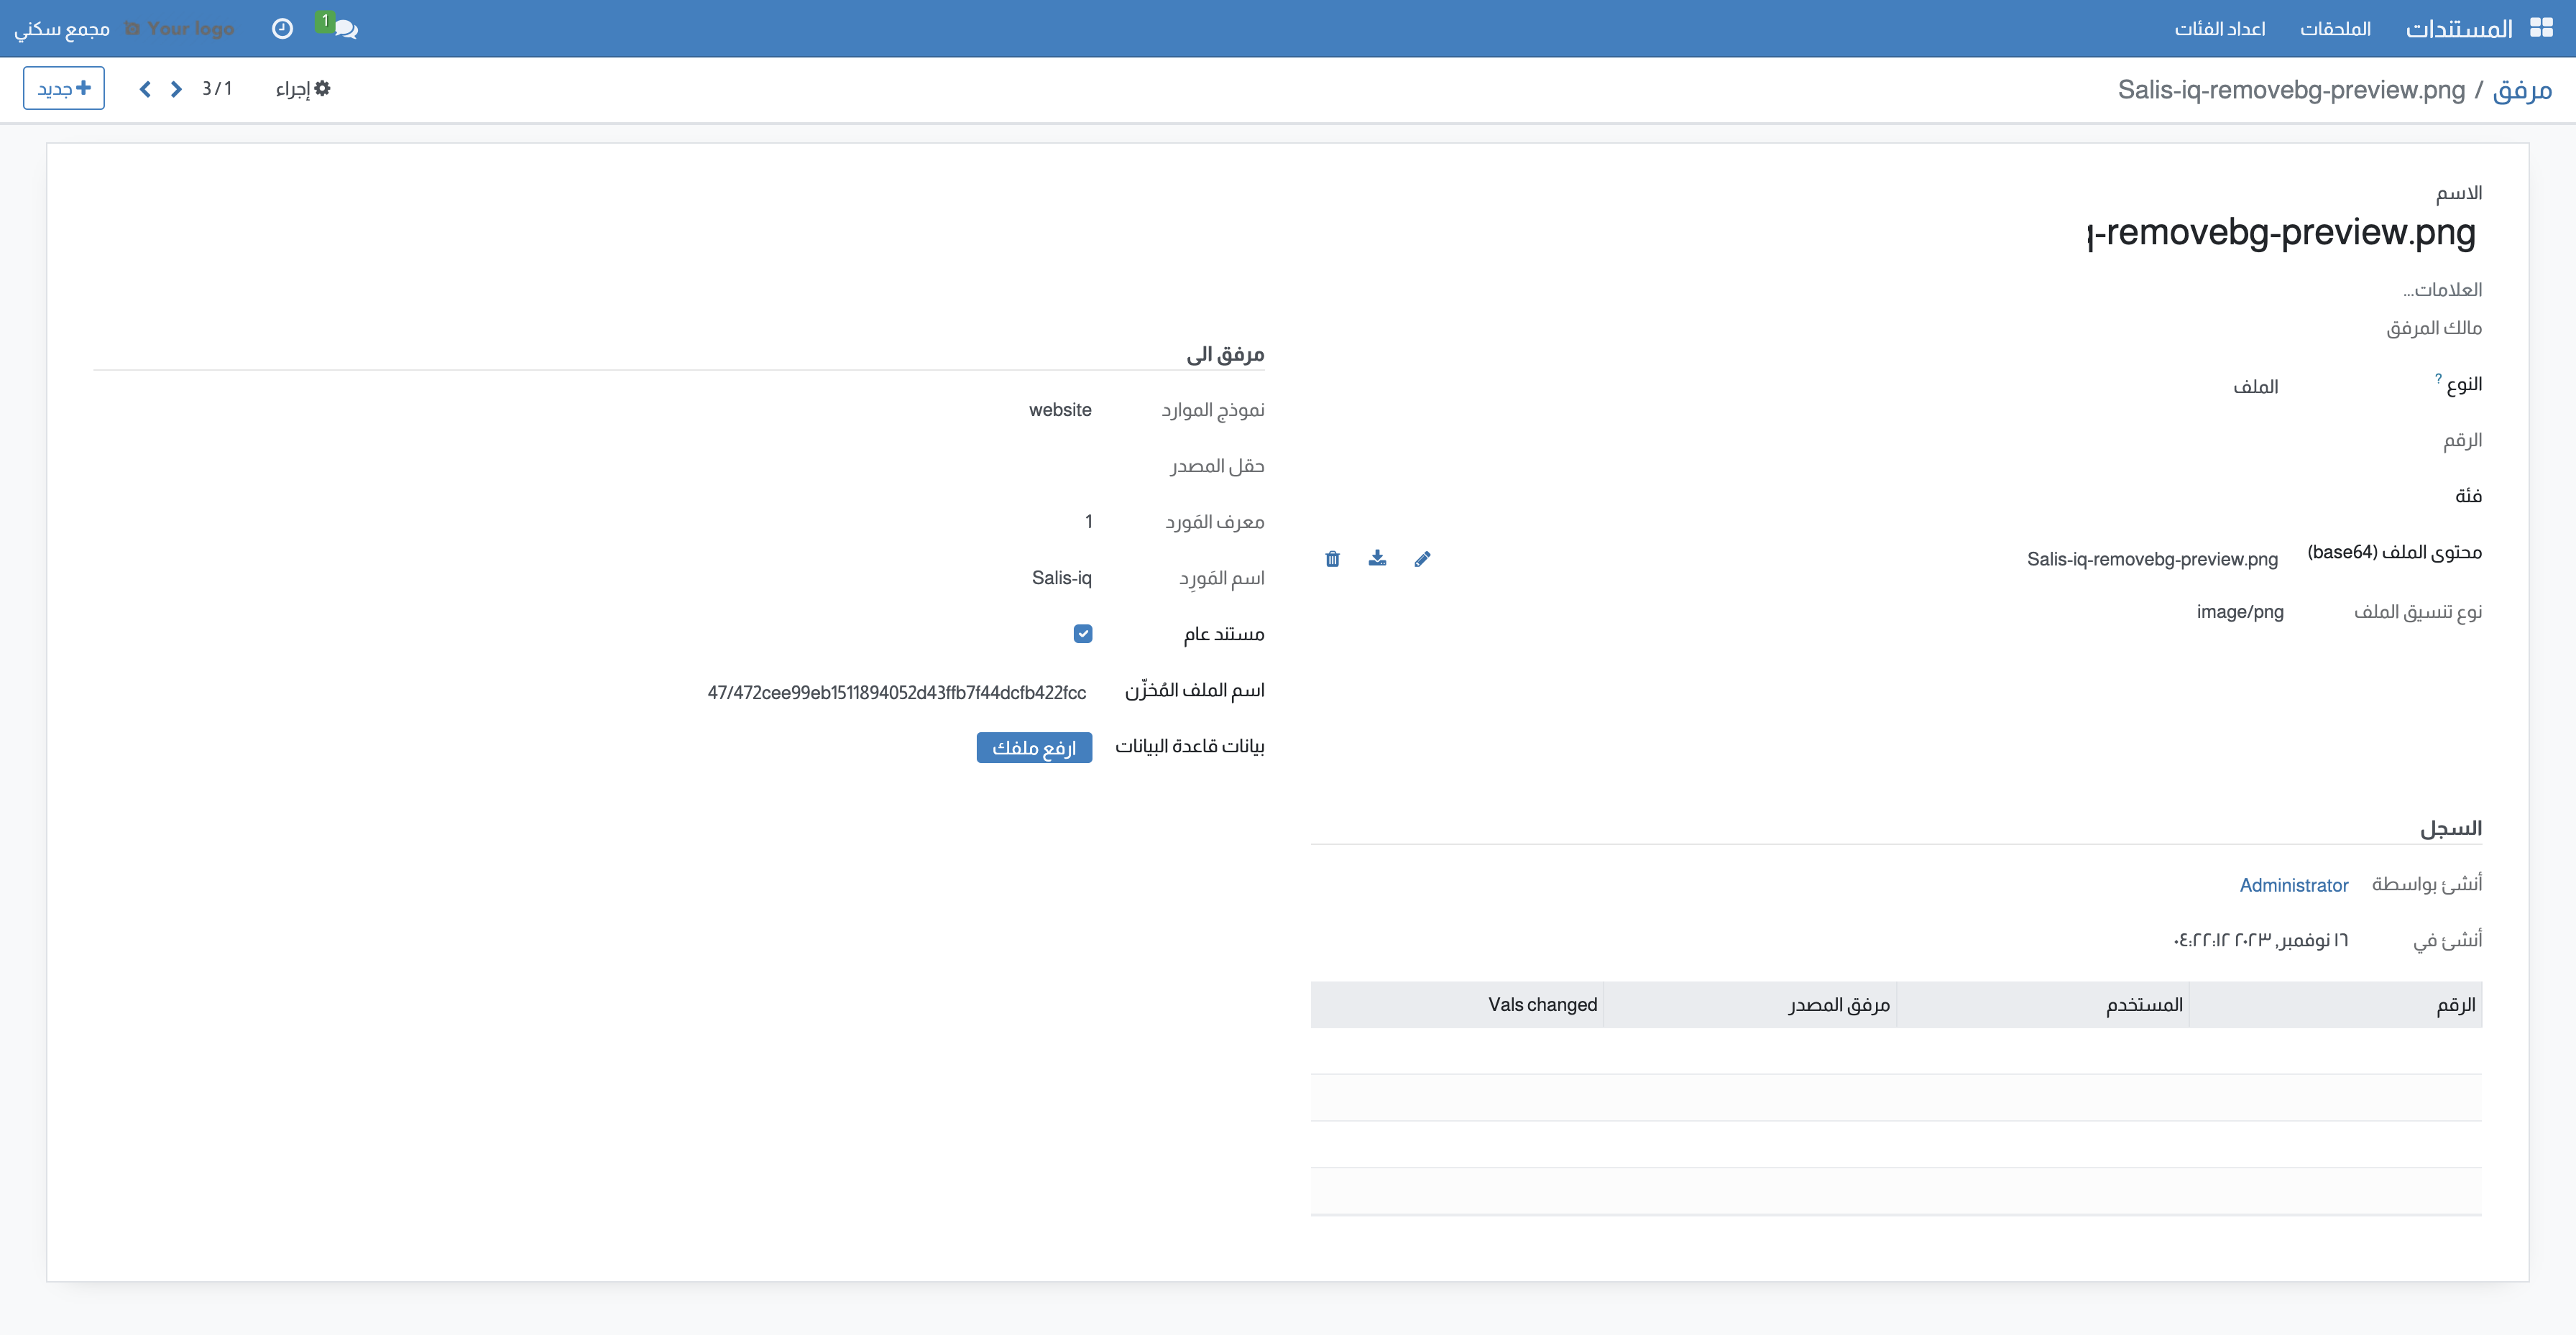Click the 1 / 3 record pager counter
This screenshot has width=2576, height=1335.
217,89
